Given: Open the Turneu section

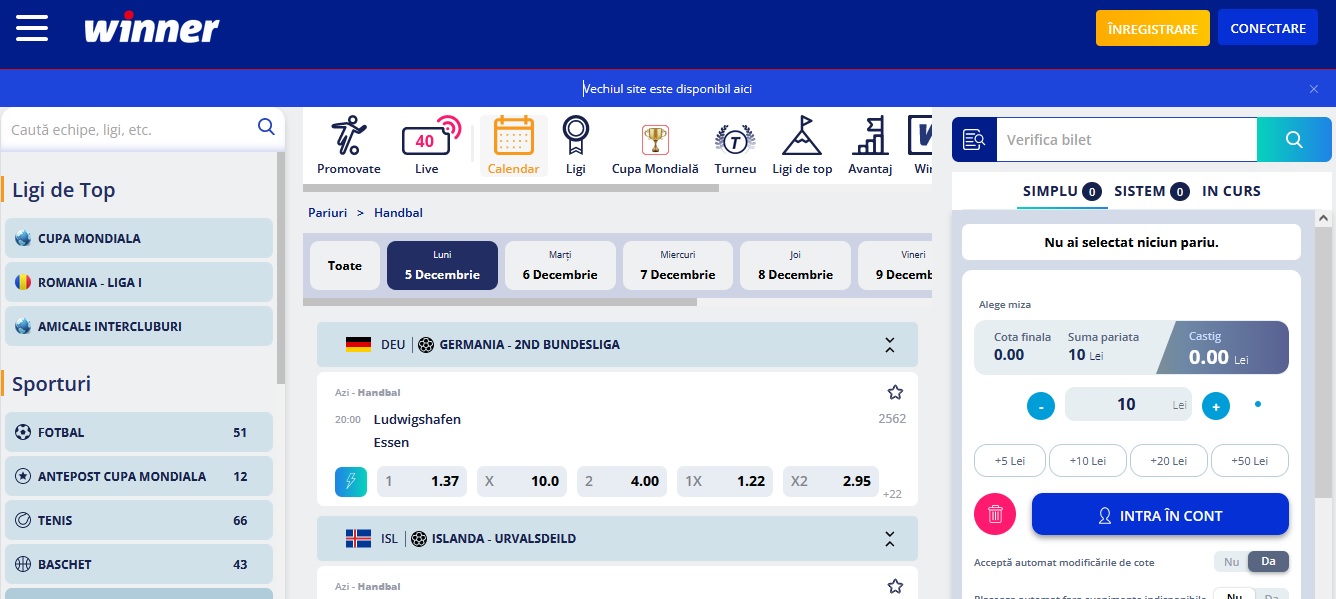Looking at the screenshot, I should tap(735, 146).
